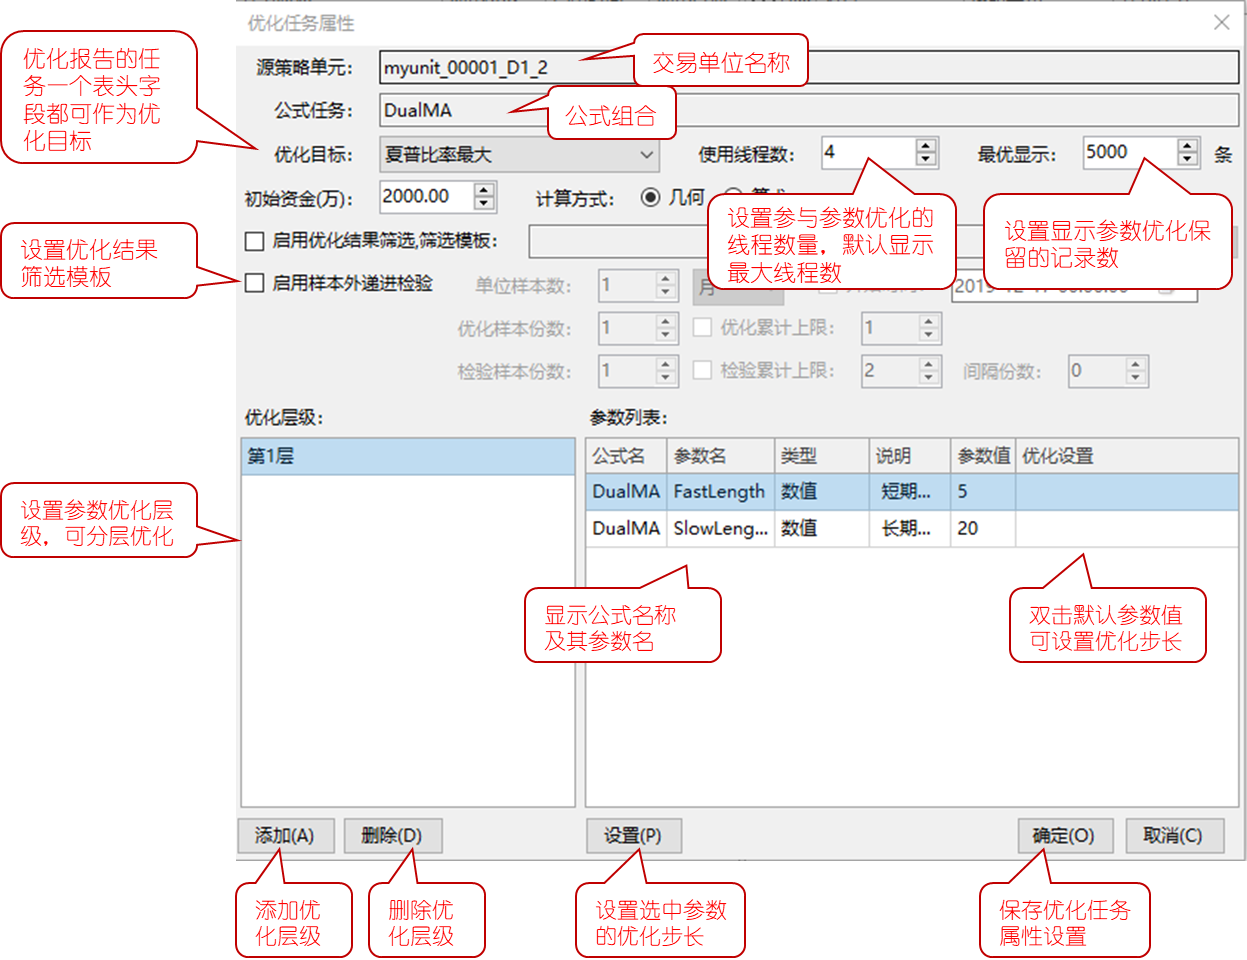The image size is (1247, 960).
Task: Increase 使用线程数 with the up arrow
Action: (x=926, y=146)
